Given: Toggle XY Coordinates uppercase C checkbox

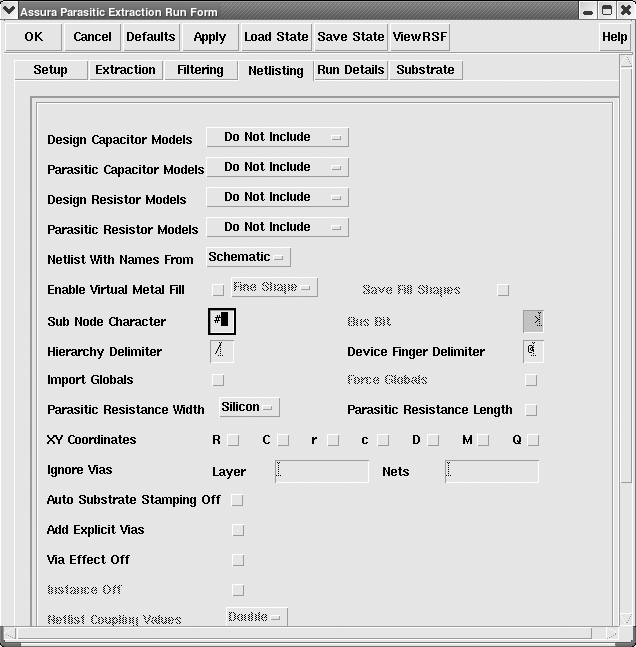Looking at the screenshot, I should click(x=283, y=440).
